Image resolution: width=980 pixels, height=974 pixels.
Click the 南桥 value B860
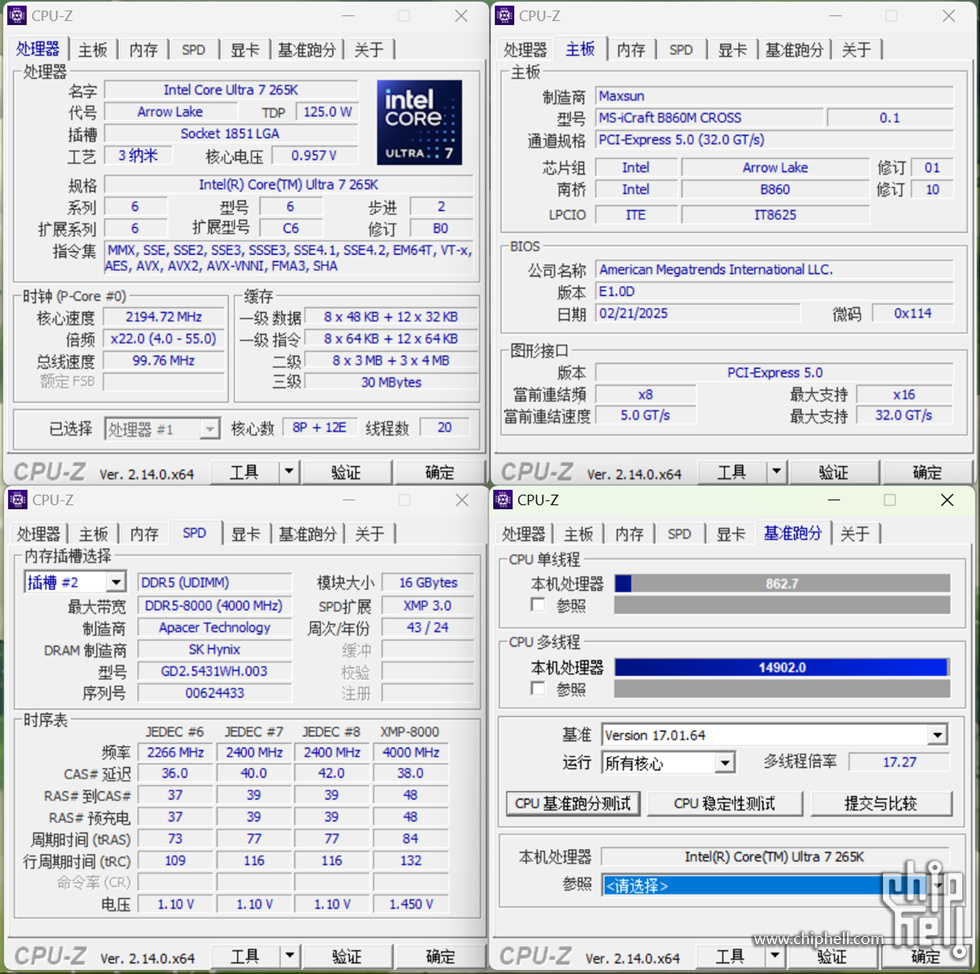775,189
